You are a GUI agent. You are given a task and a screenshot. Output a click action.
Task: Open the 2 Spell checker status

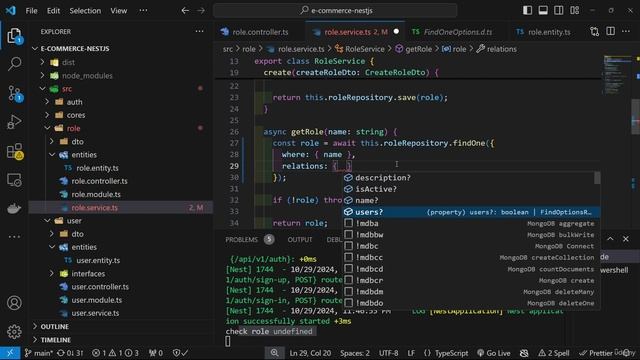[x=554, y=353]
